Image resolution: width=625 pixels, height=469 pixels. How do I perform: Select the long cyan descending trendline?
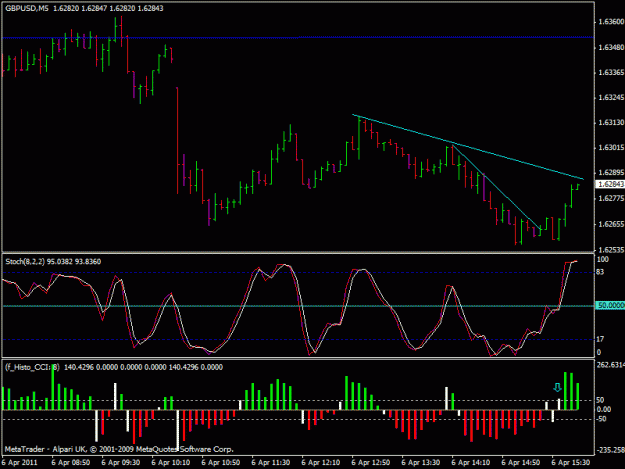tap(468, 147)
